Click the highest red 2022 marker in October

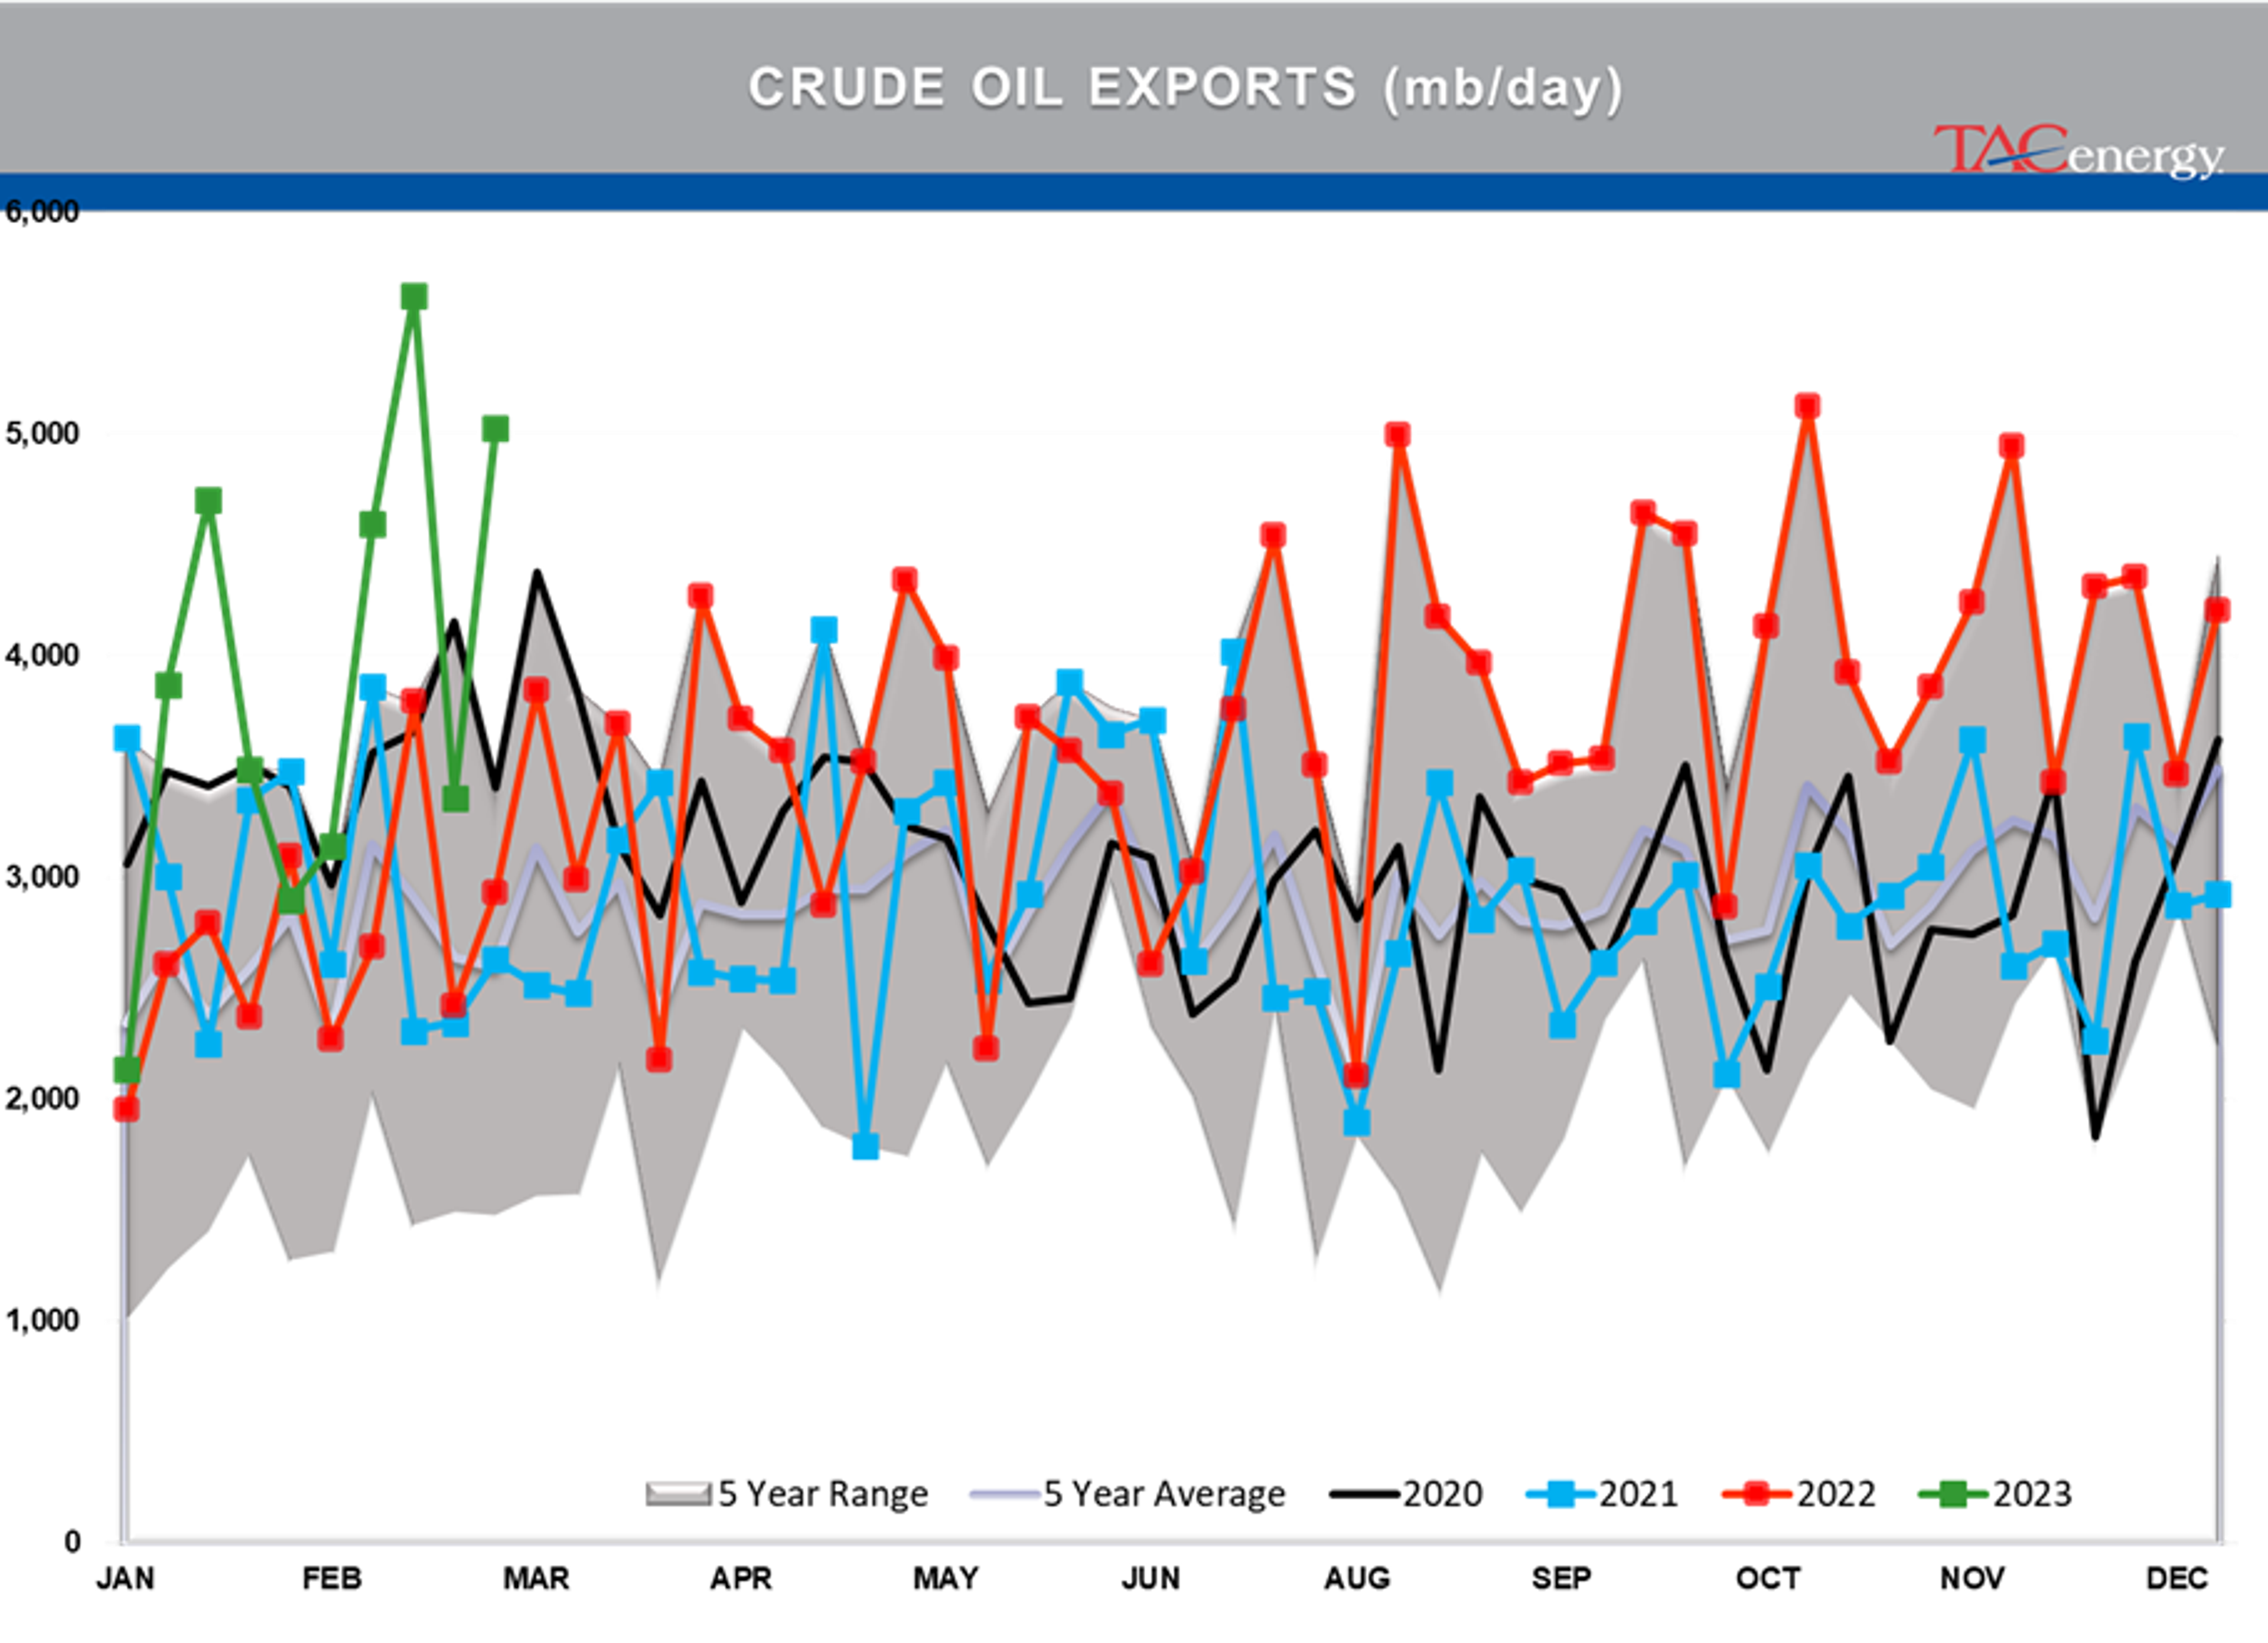click(x=1807, y=406)
